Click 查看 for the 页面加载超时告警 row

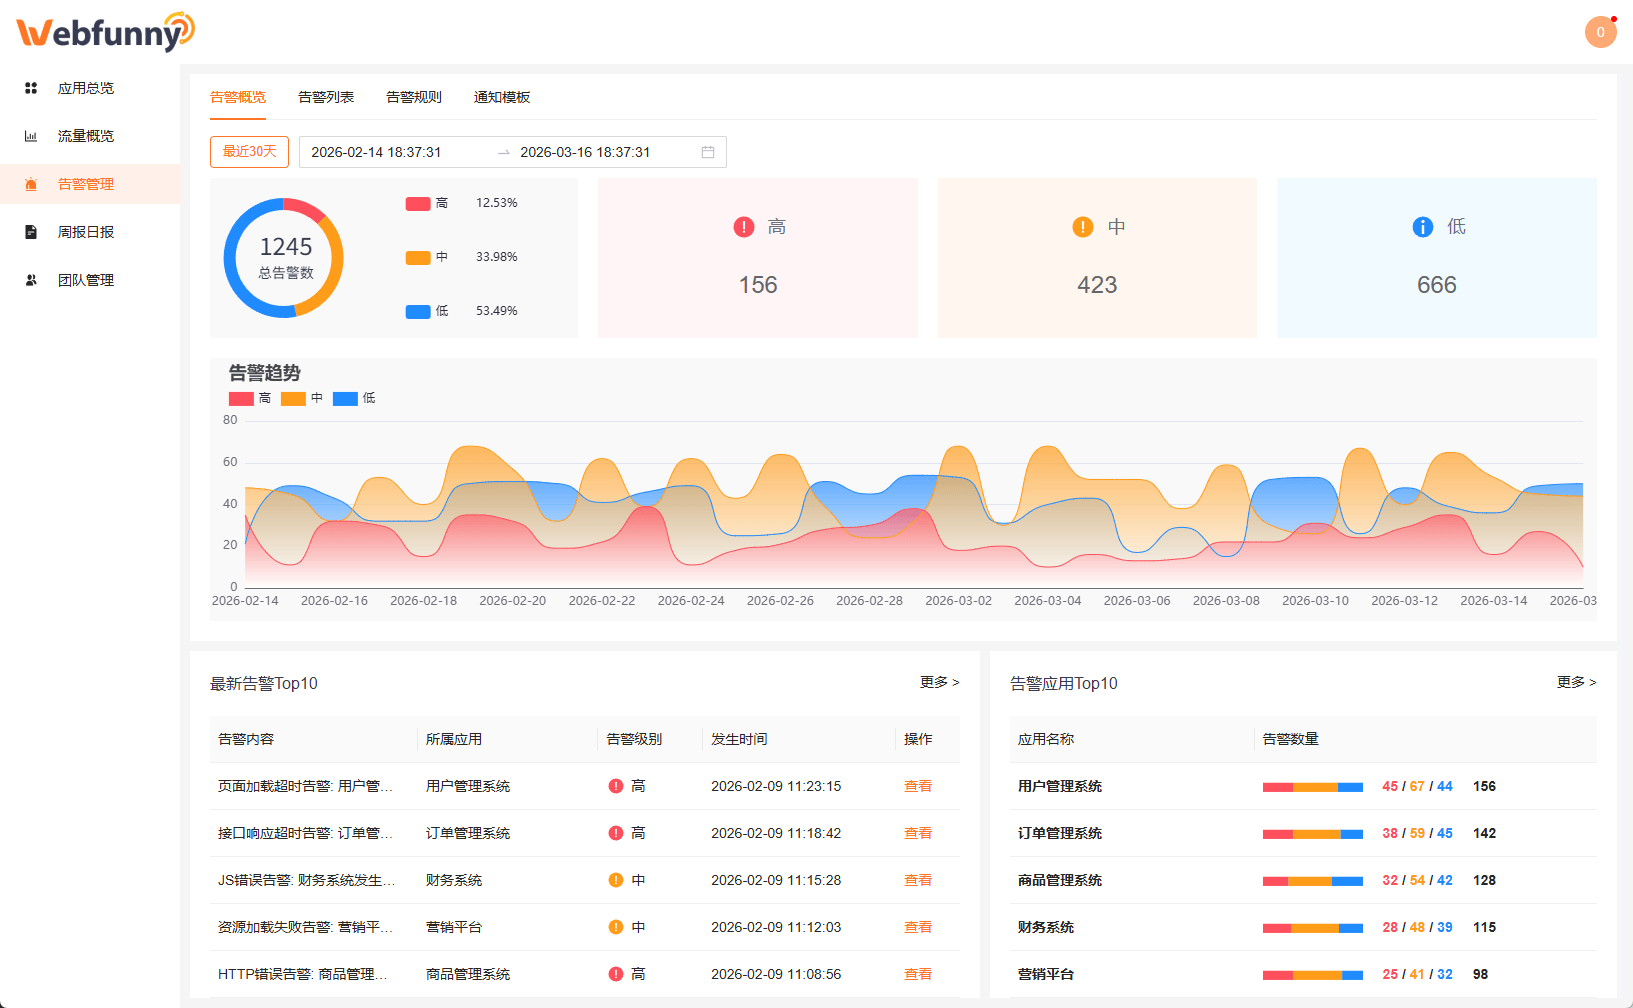917,786
